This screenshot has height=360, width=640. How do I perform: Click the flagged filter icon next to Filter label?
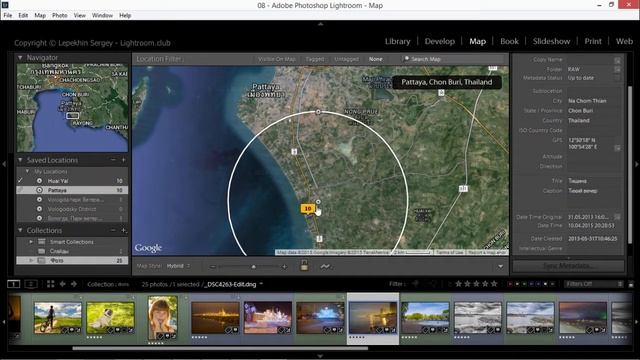pyautogui.click(x=415, y=284)
